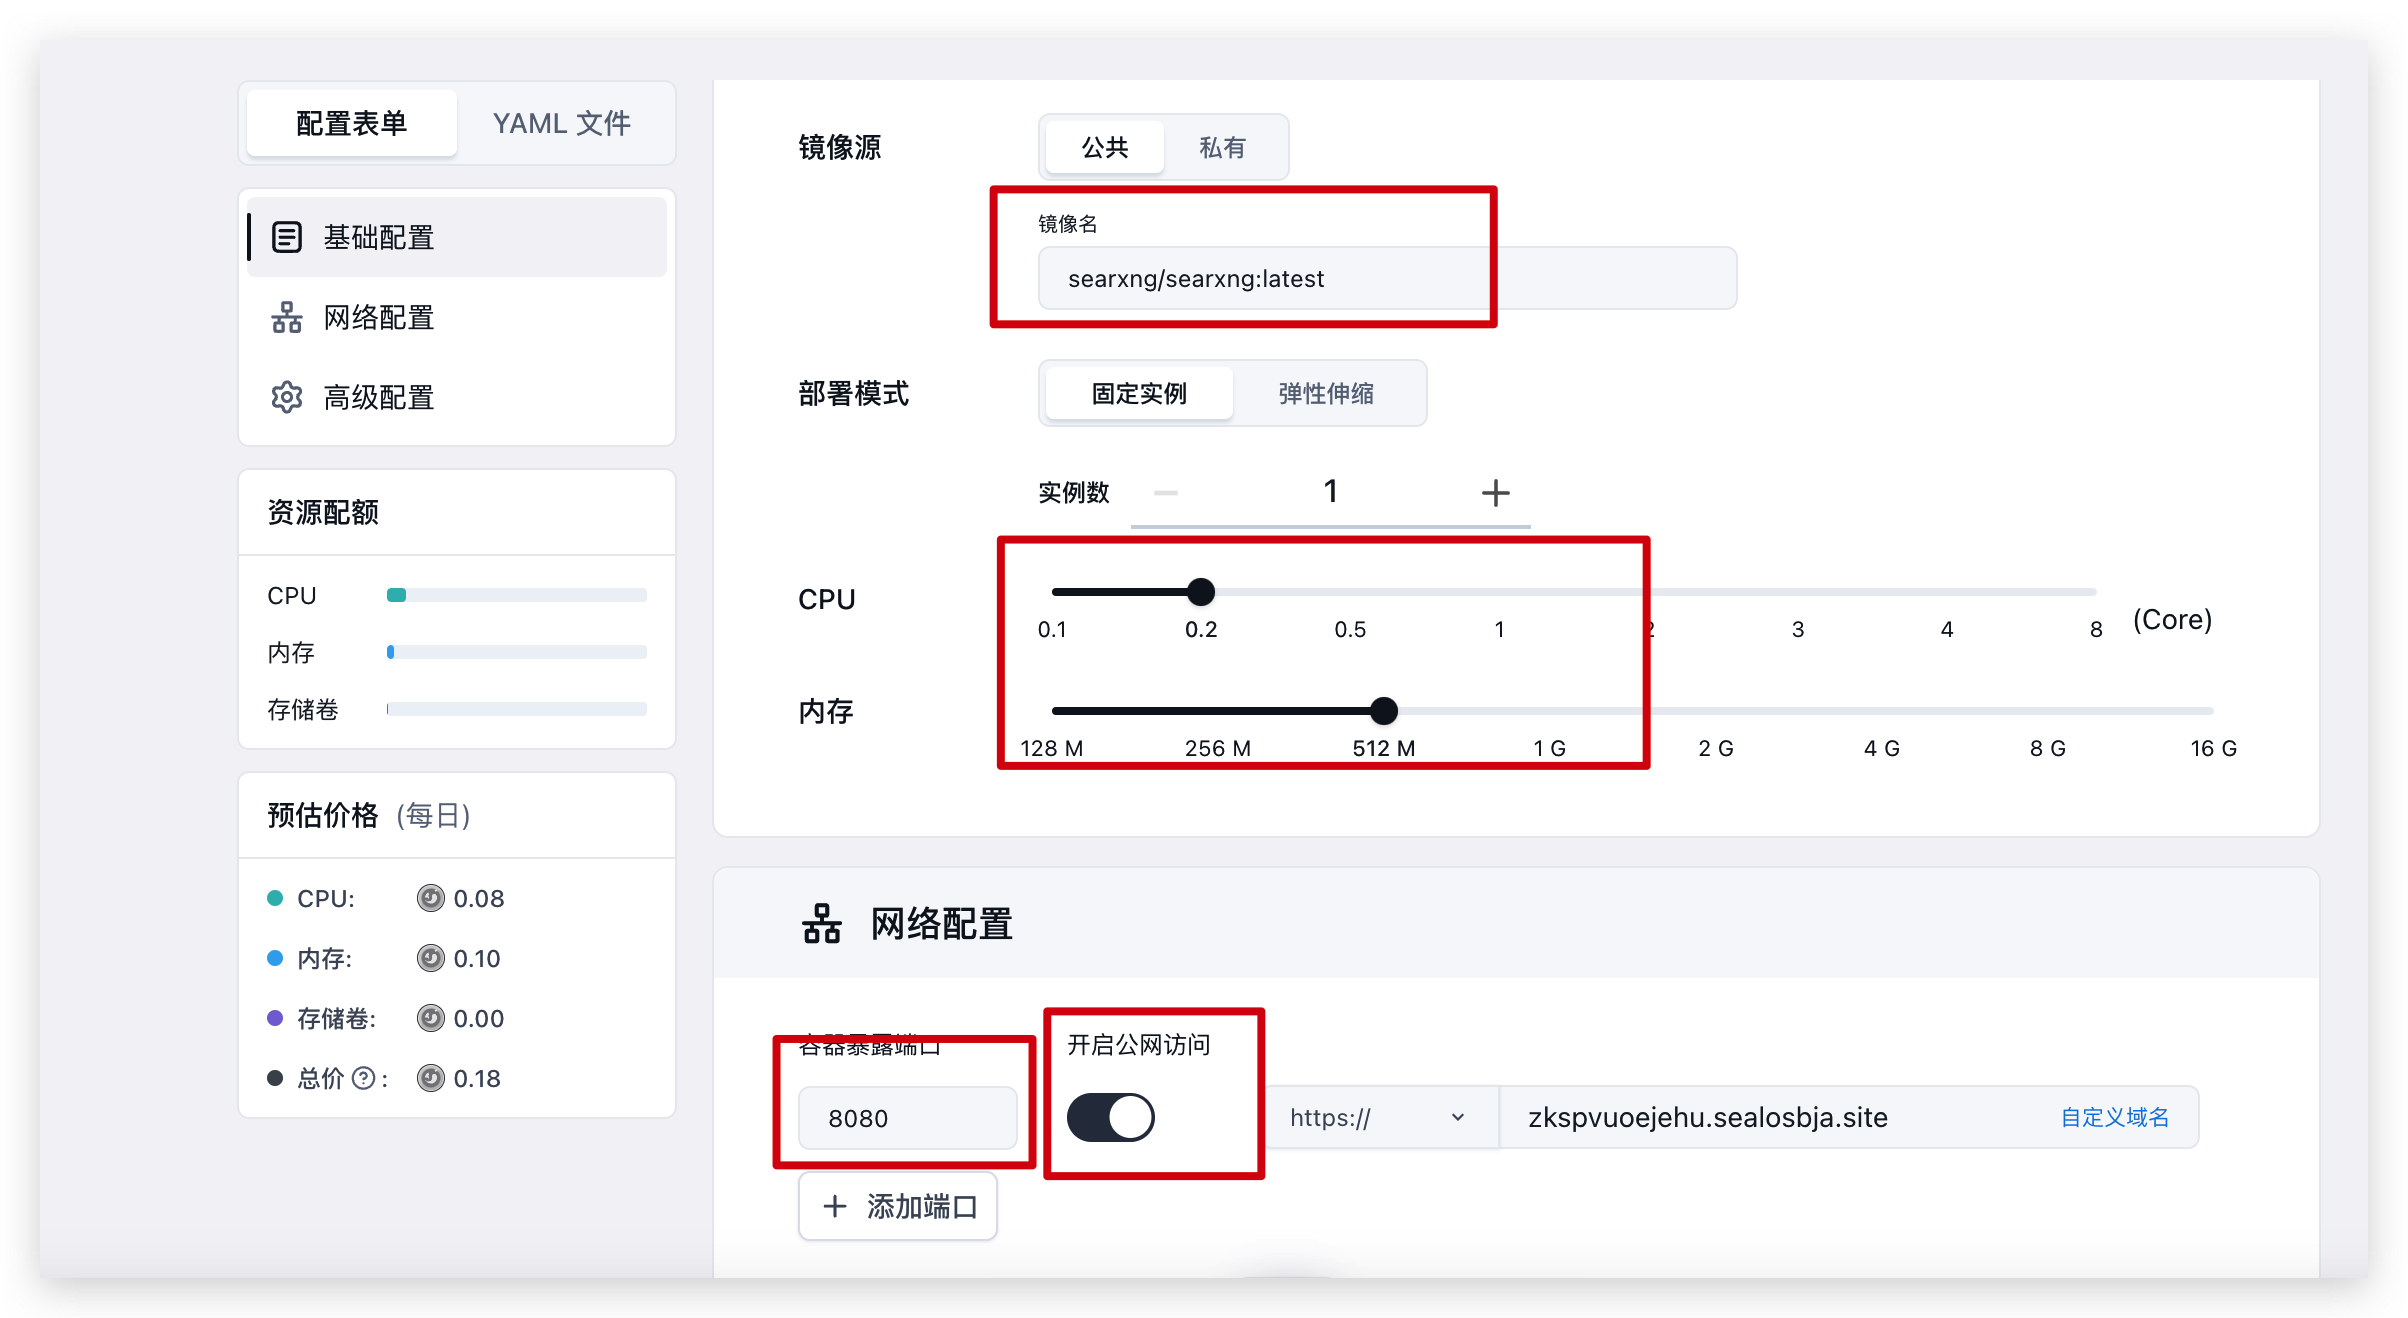Select public (公共) image source option

pos(1105,147)
